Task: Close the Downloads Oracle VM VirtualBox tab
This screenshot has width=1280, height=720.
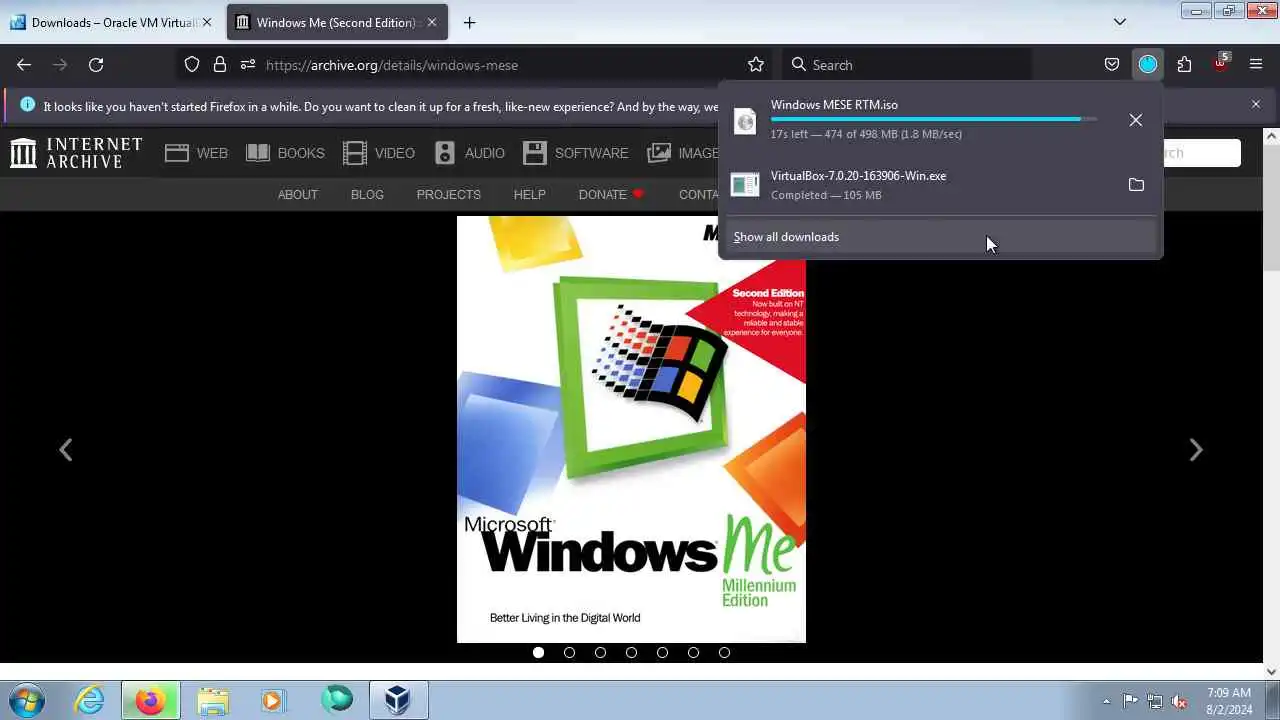Action: tap(207, 22)
